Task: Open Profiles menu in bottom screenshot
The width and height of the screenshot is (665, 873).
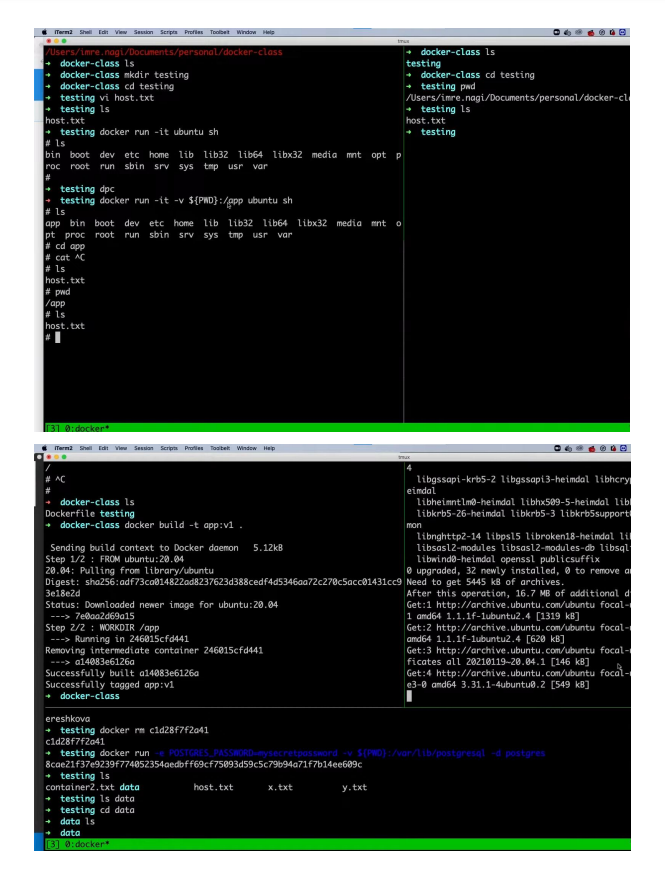Action: coord(194,448)
